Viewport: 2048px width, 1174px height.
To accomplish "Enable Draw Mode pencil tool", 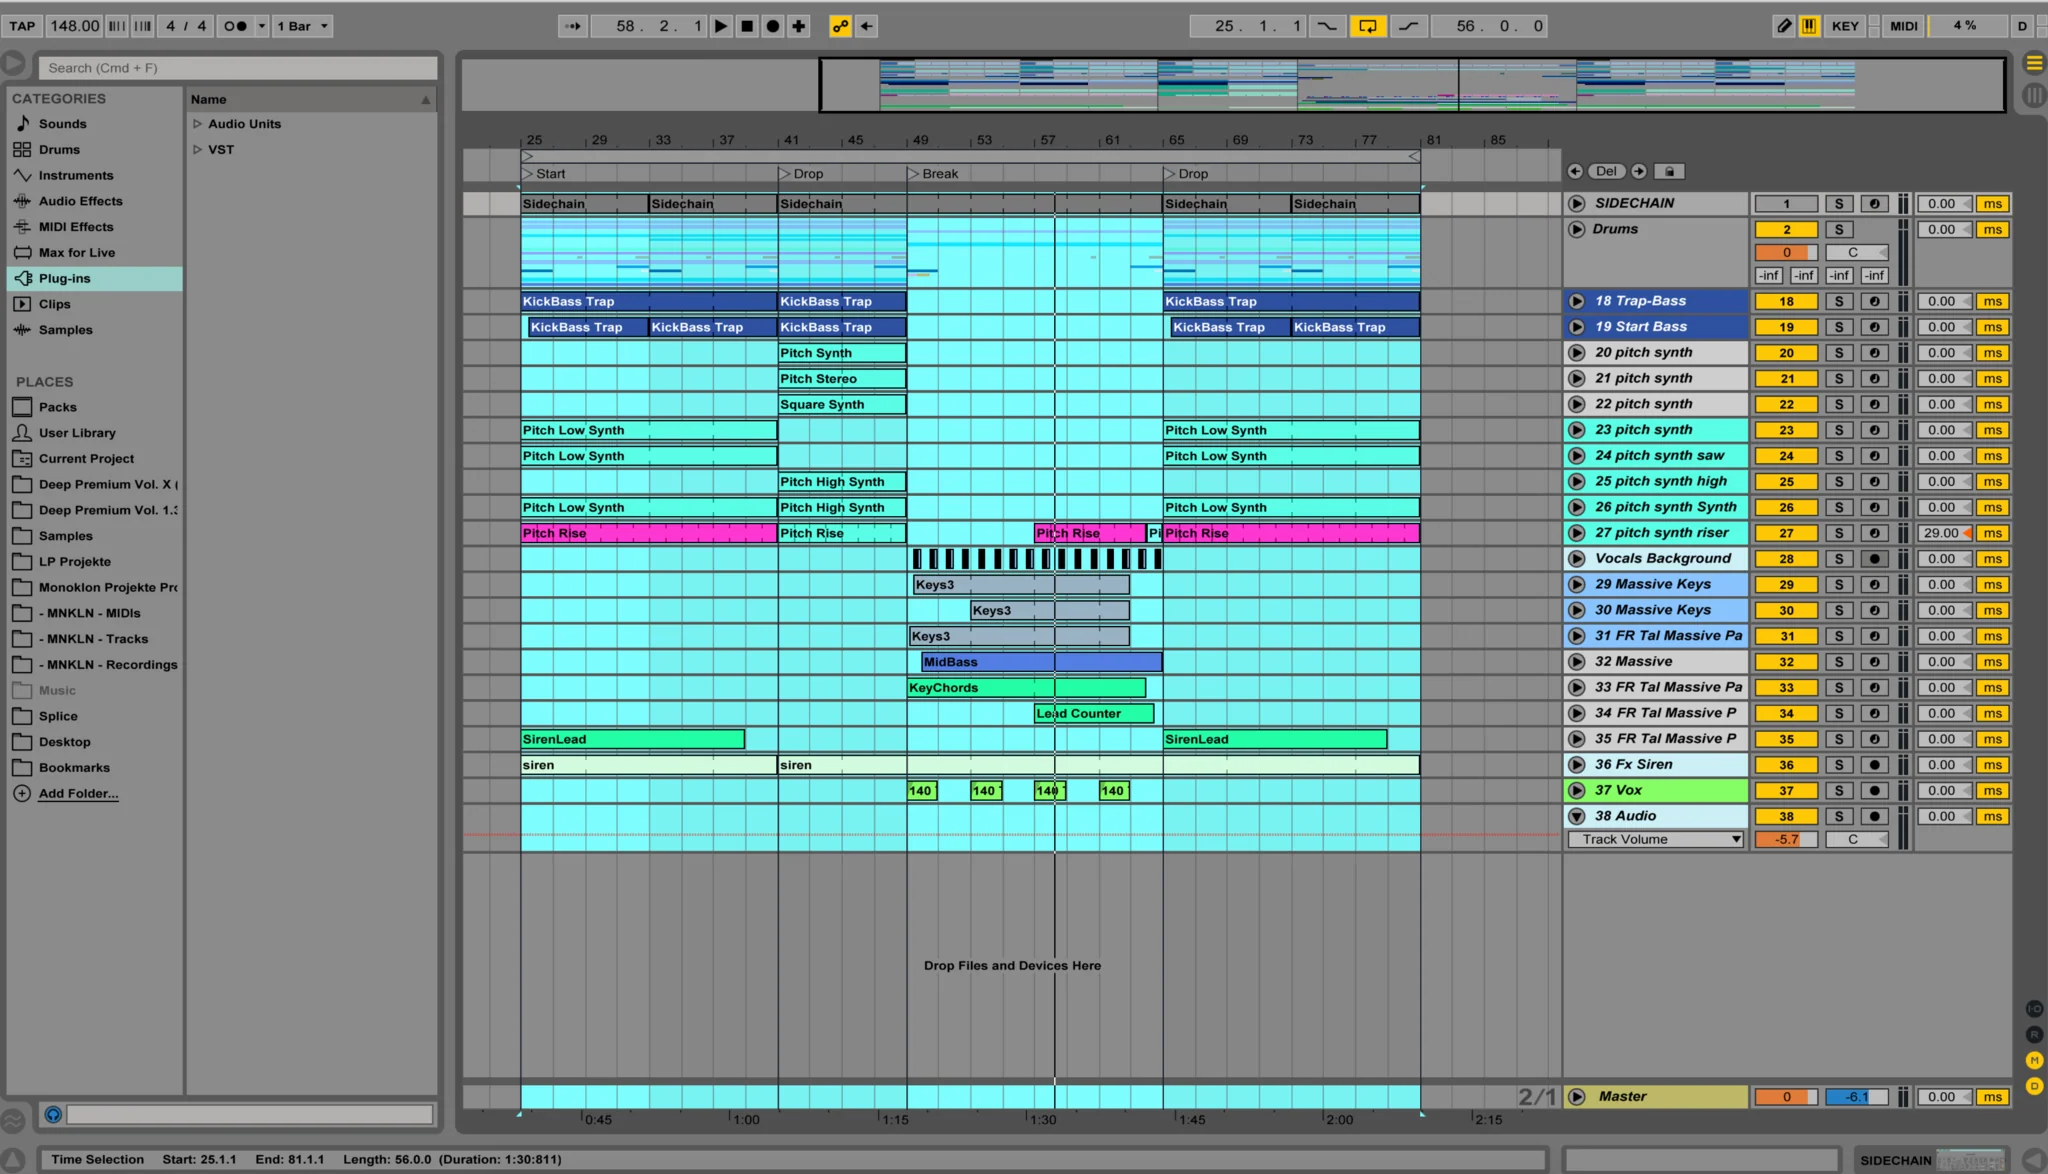I will [x=1784, y=26].
